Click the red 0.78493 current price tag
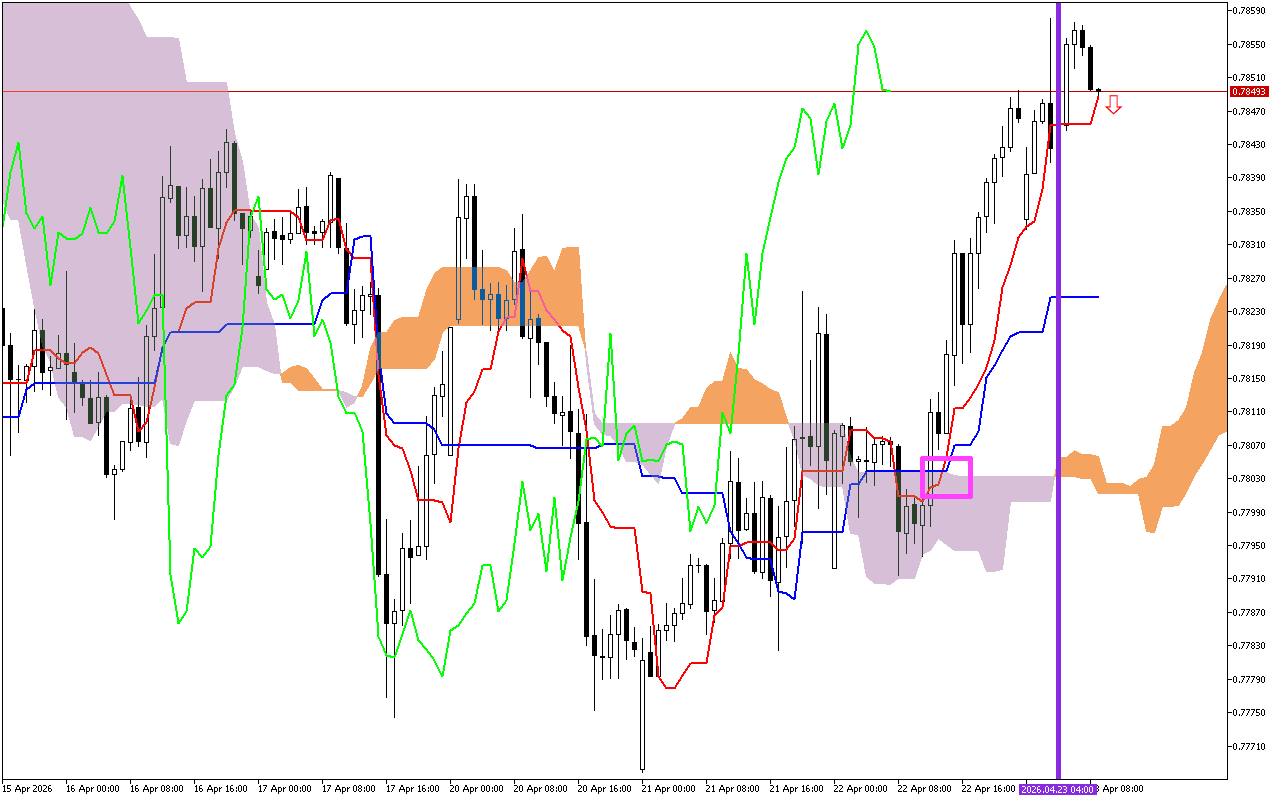This screenshot has width=1280, height=800. [1248, 91]
